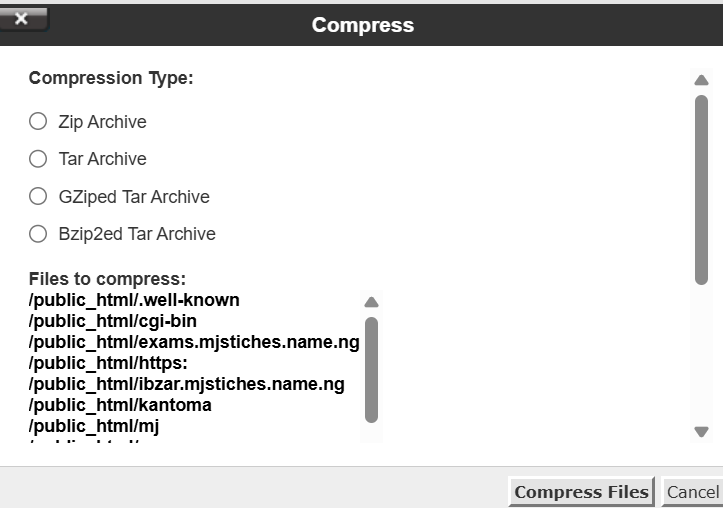Click the /public_html/https: entry
This screenshot has width=723, height=508.
[x=108, y=363]
